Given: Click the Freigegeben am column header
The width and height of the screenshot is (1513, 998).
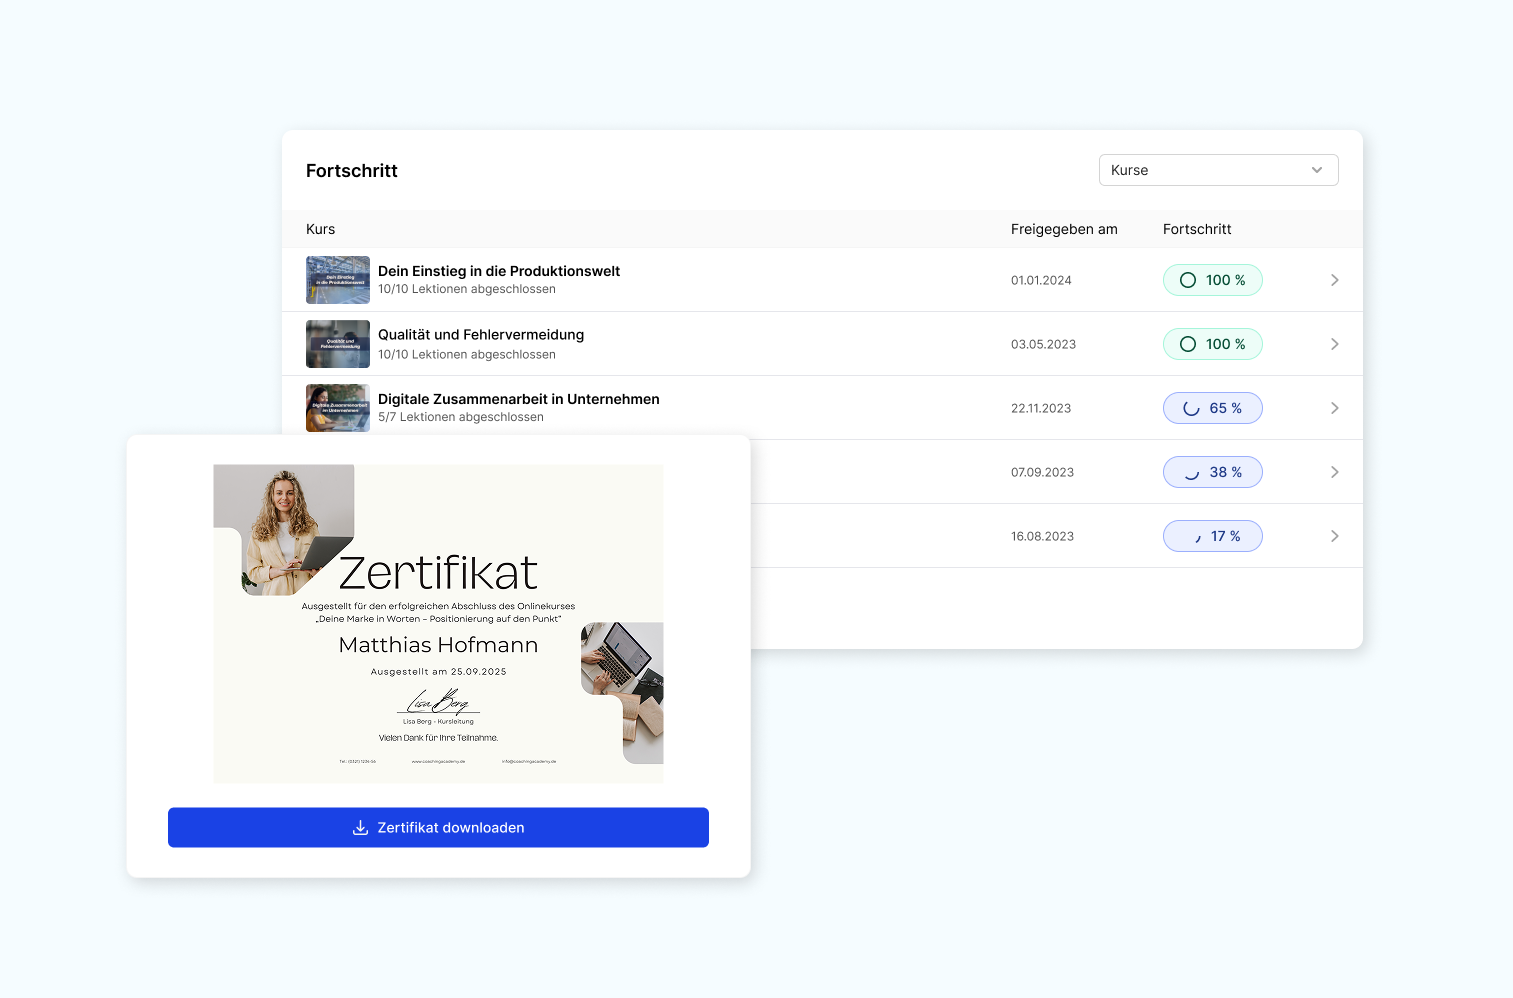Looking at the screenshot, I should click(x=1064, y=229).
